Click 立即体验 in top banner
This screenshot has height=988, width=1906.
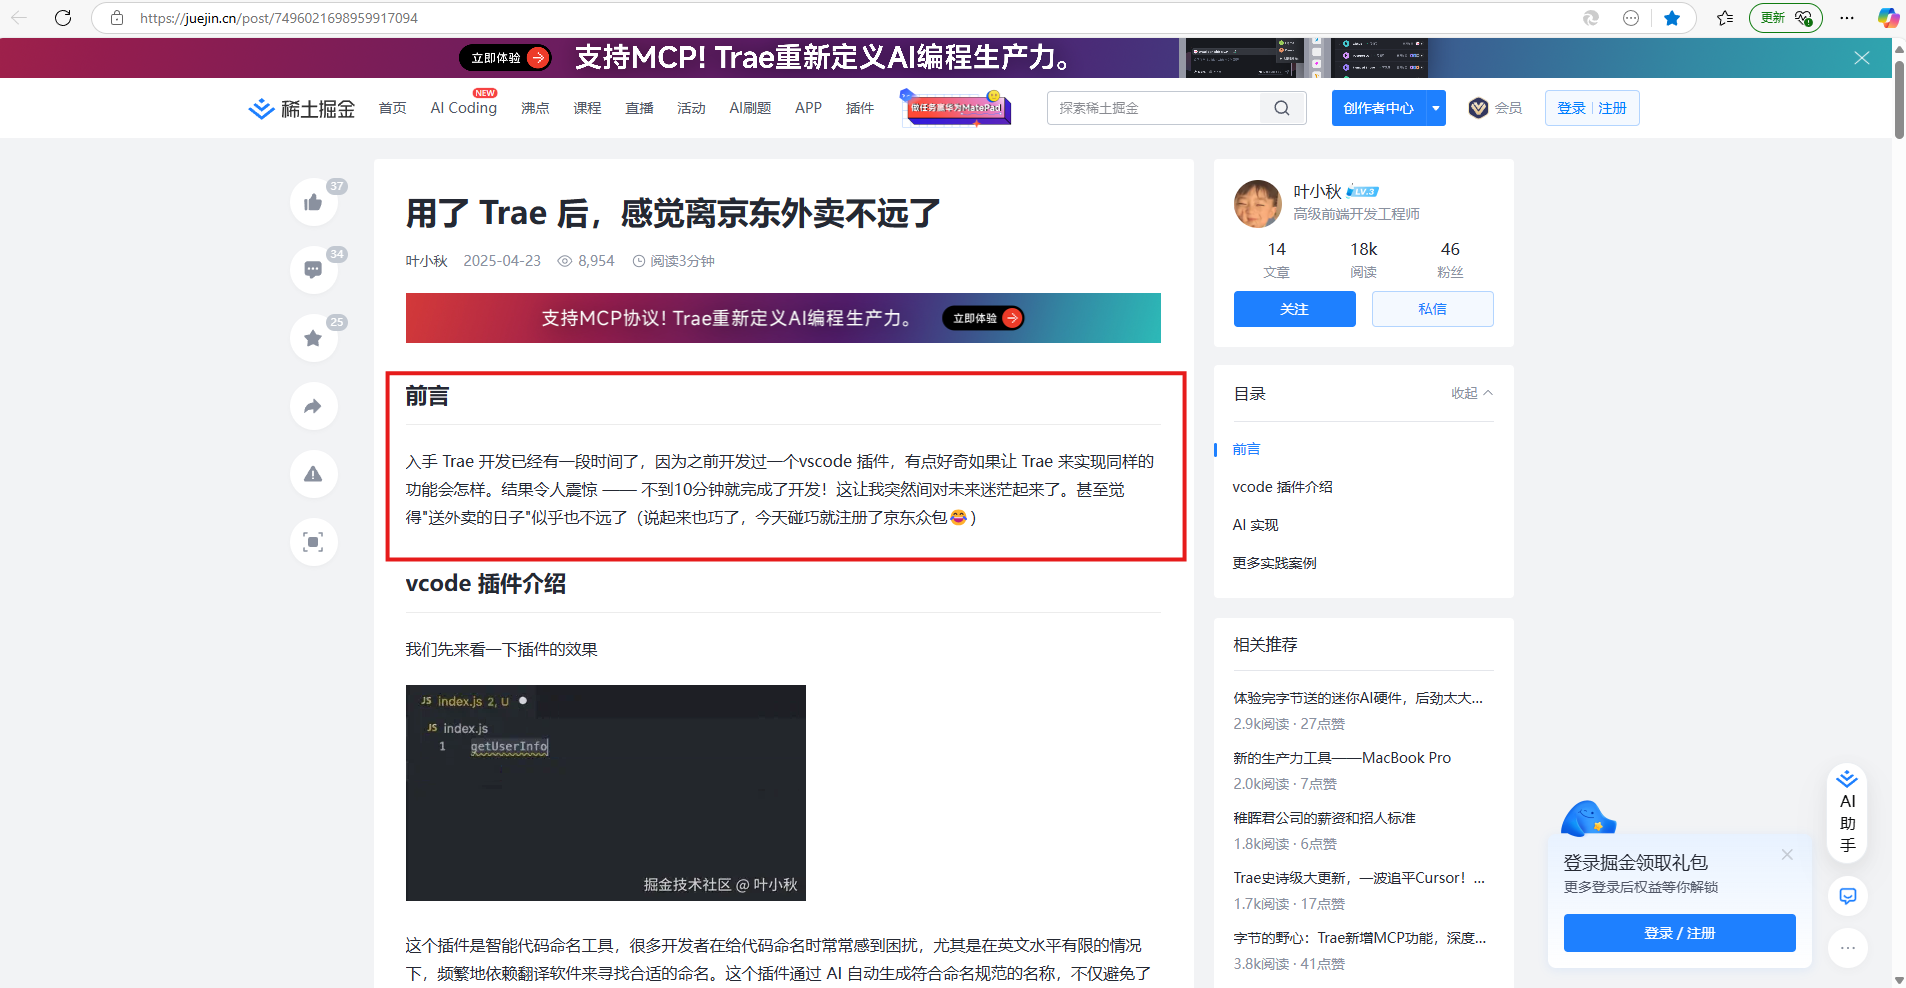[x=505, y=58]
